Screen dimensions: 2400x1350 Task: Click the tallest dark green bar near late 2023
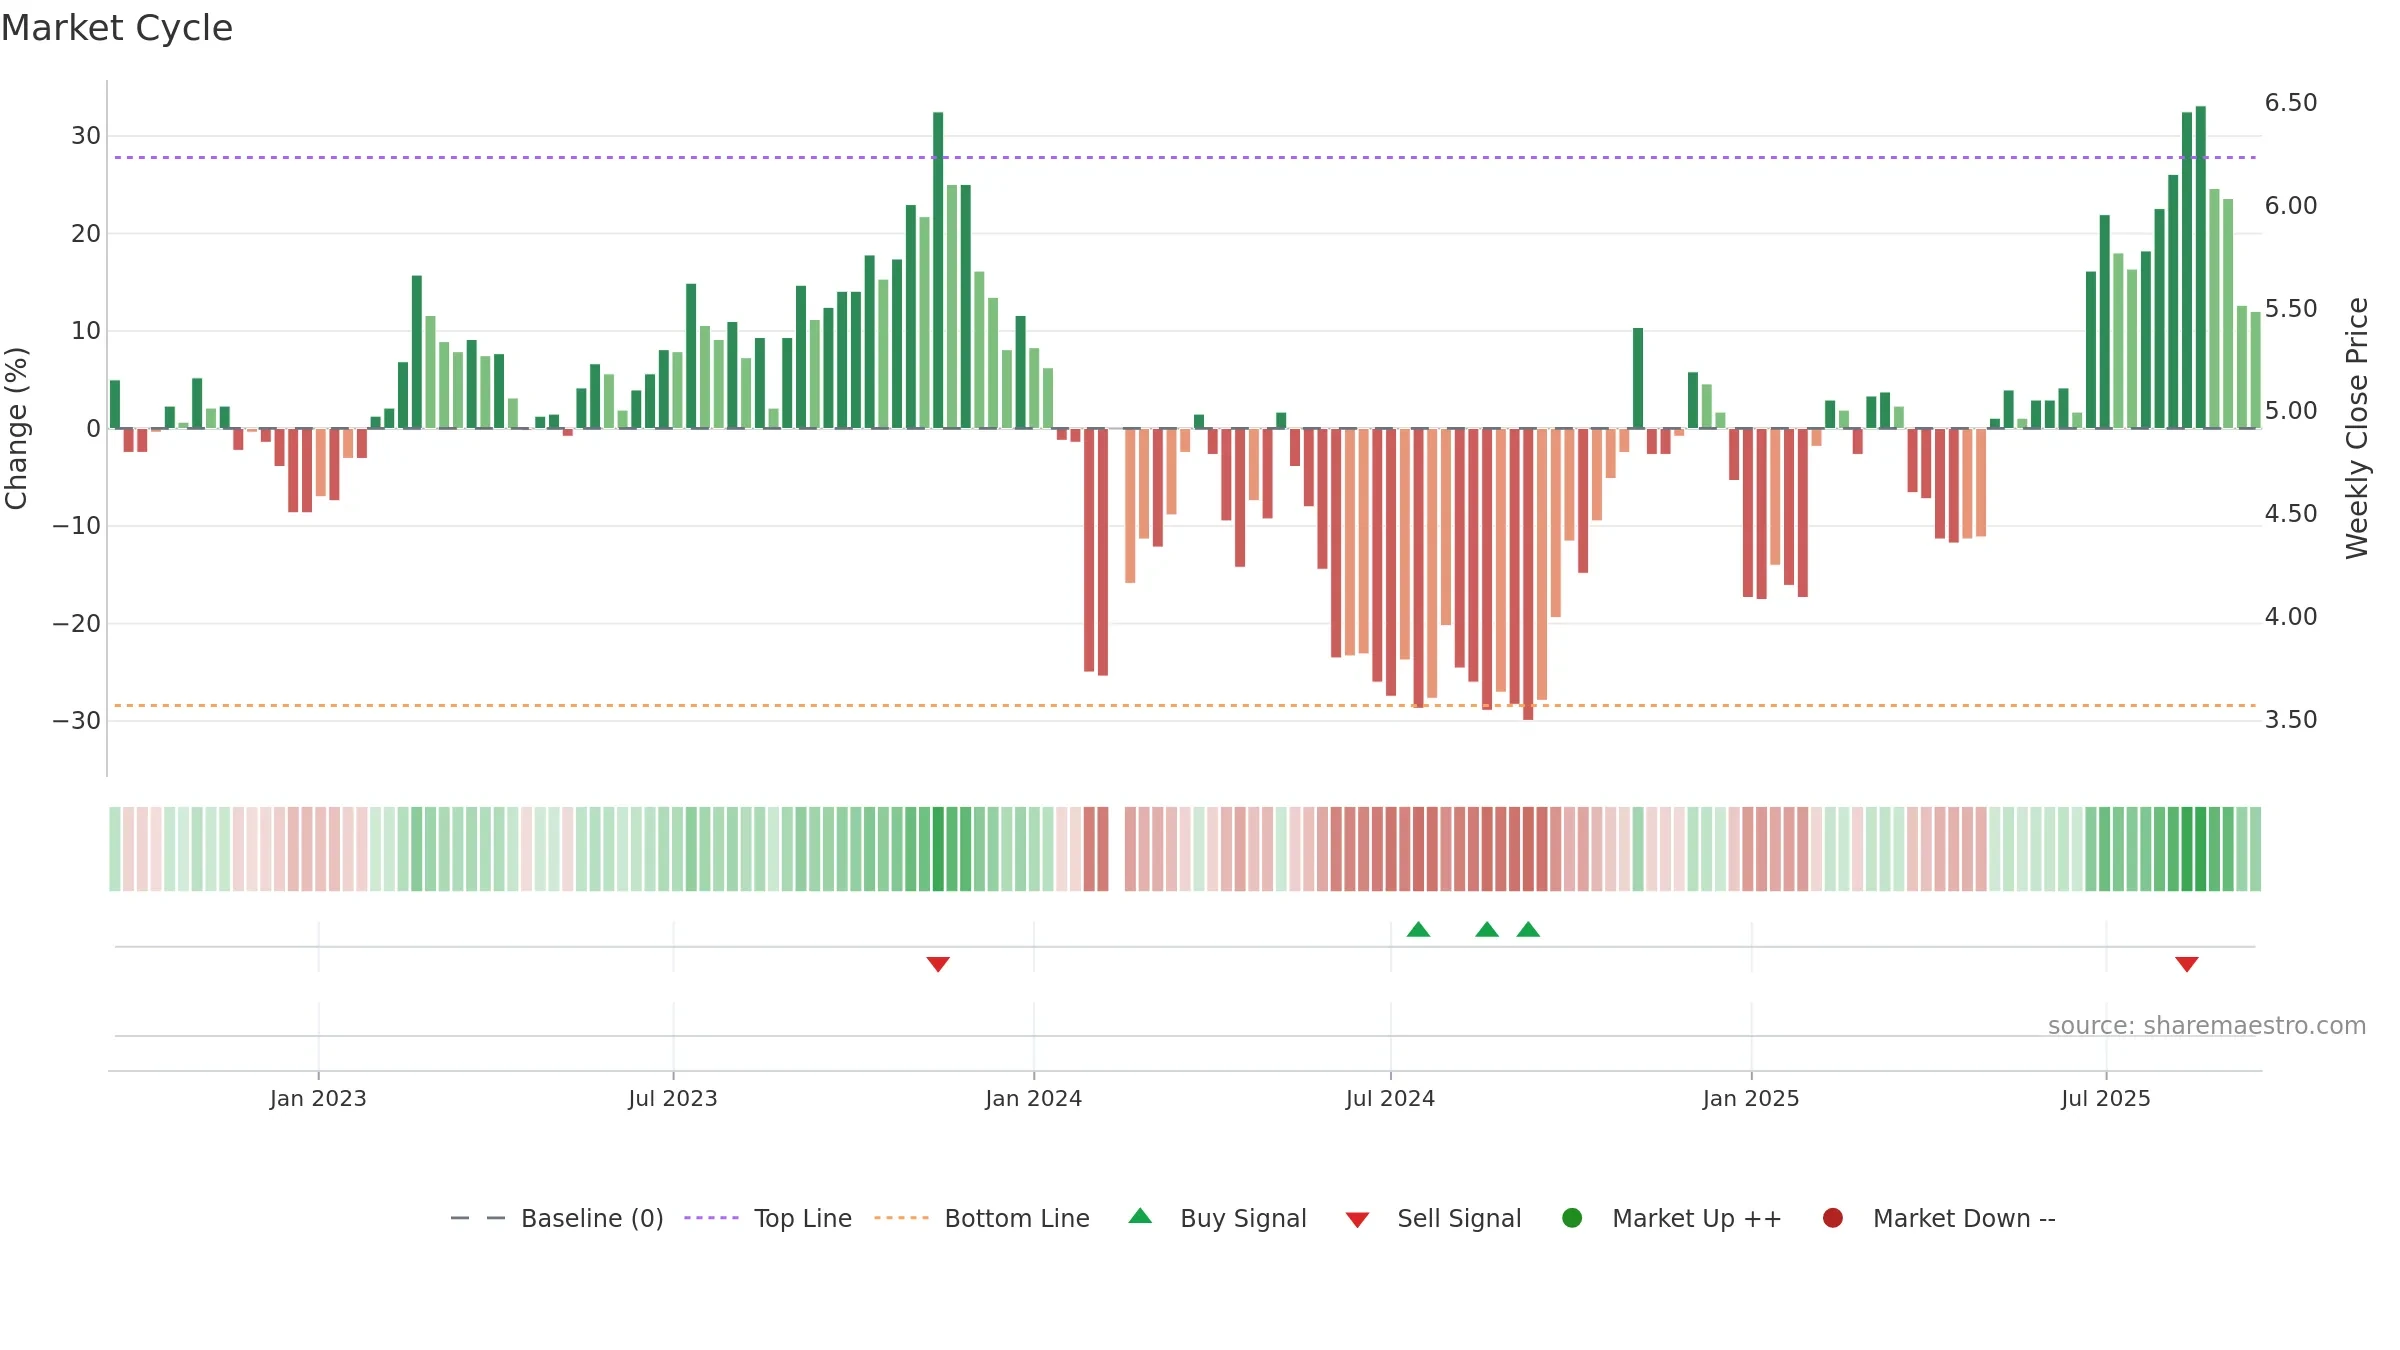938,270
